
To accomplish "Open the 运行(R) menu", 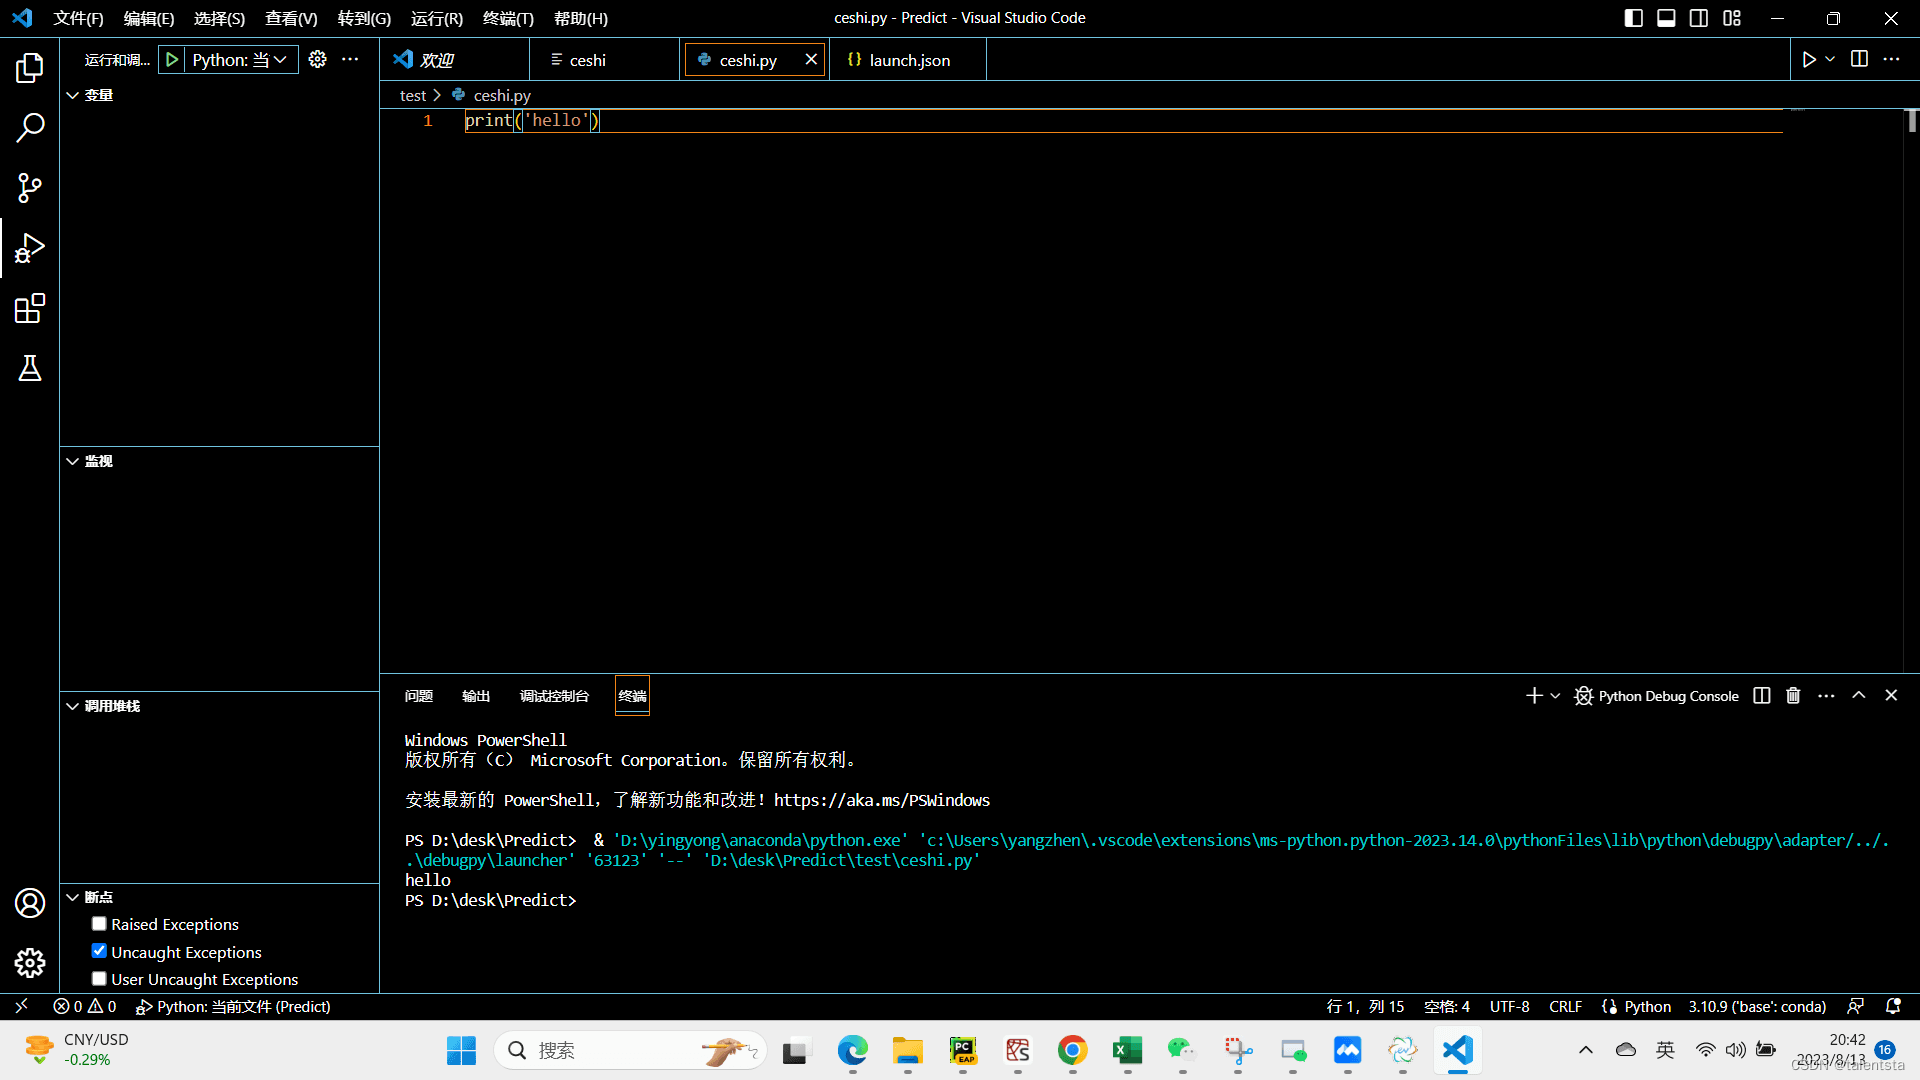I will coord(437,18).
